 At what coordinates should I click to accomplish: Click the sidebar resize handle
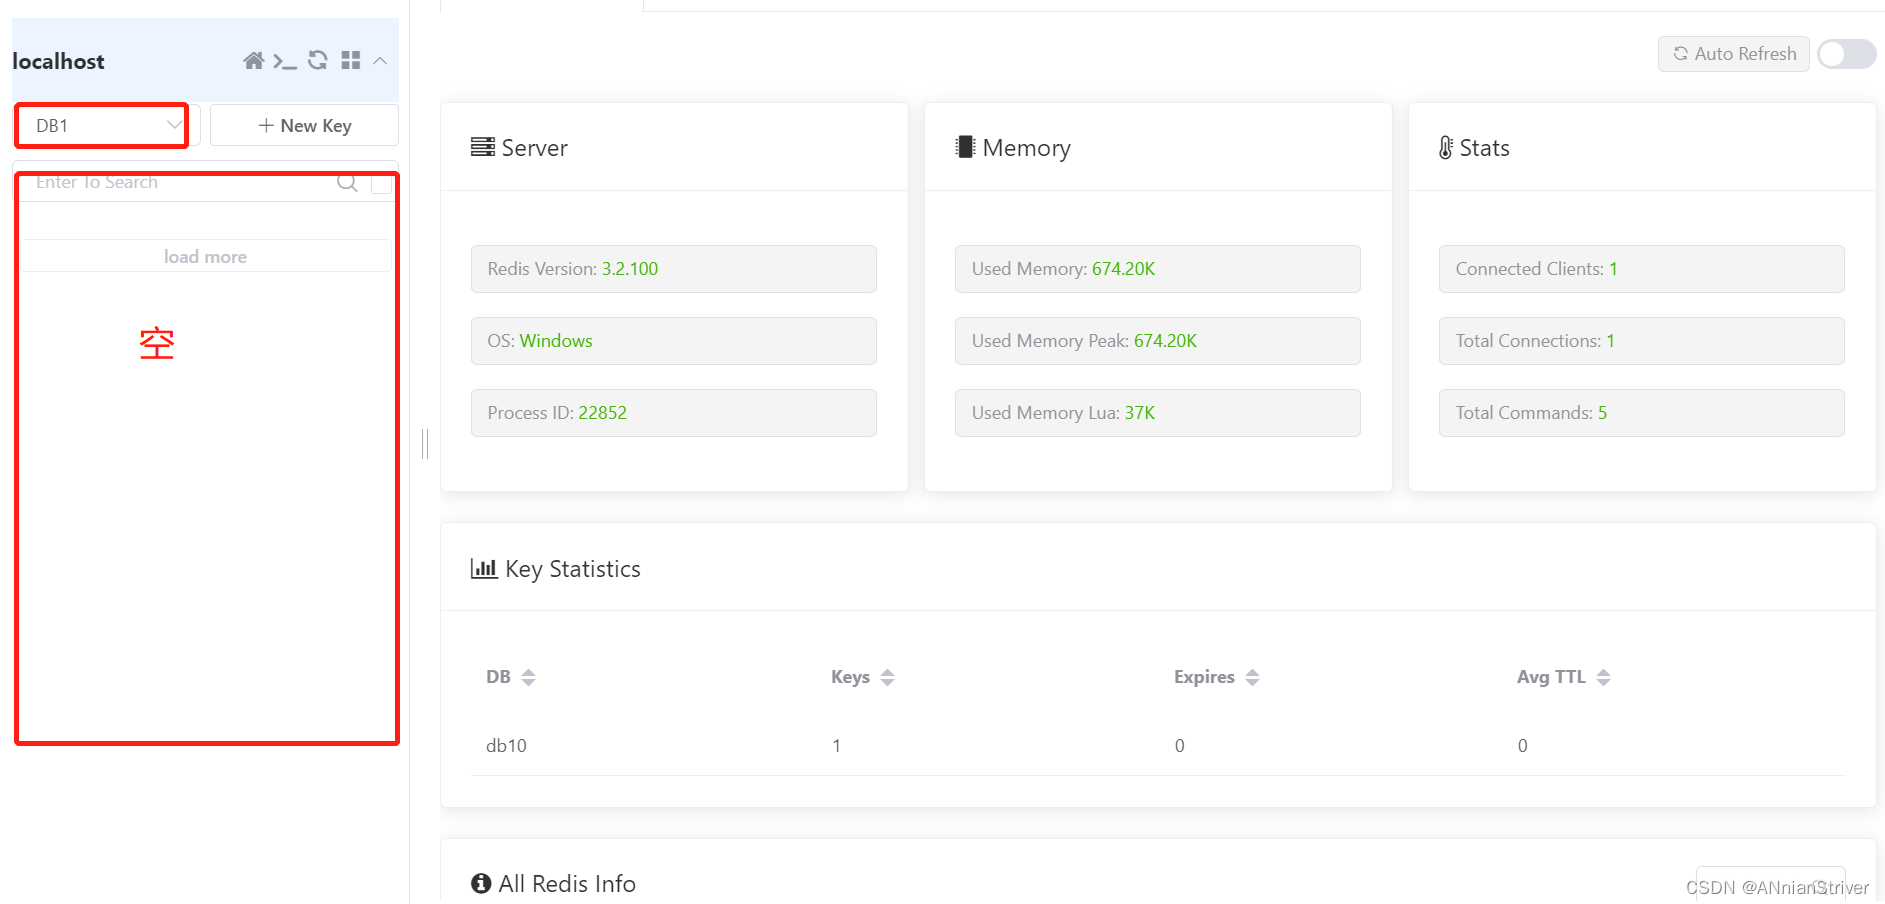point(425,443)
